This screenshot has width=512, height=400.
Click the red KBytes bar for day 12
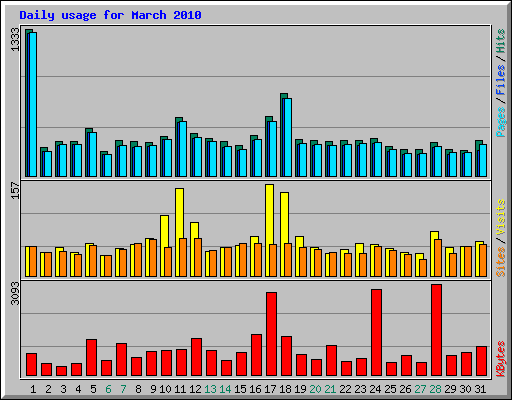196,357
